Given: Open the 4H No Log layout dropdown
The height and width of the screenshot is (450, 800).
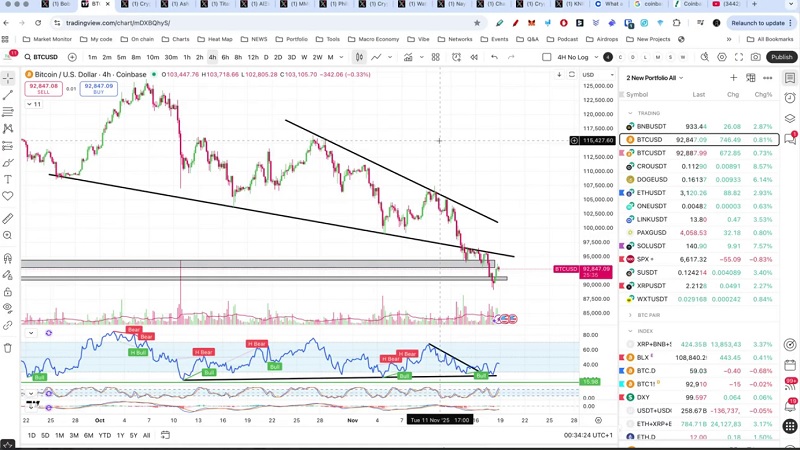Looking at the screenshot, I should (575, 57).
